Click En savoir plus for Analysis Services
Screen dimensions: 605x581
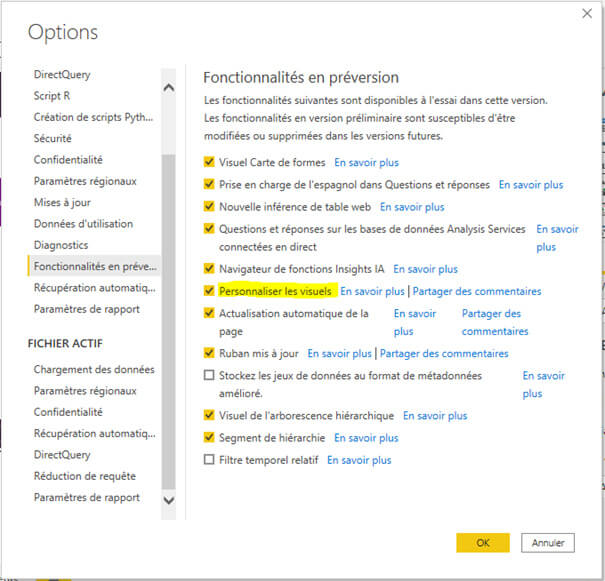click(x=557, y=238)
